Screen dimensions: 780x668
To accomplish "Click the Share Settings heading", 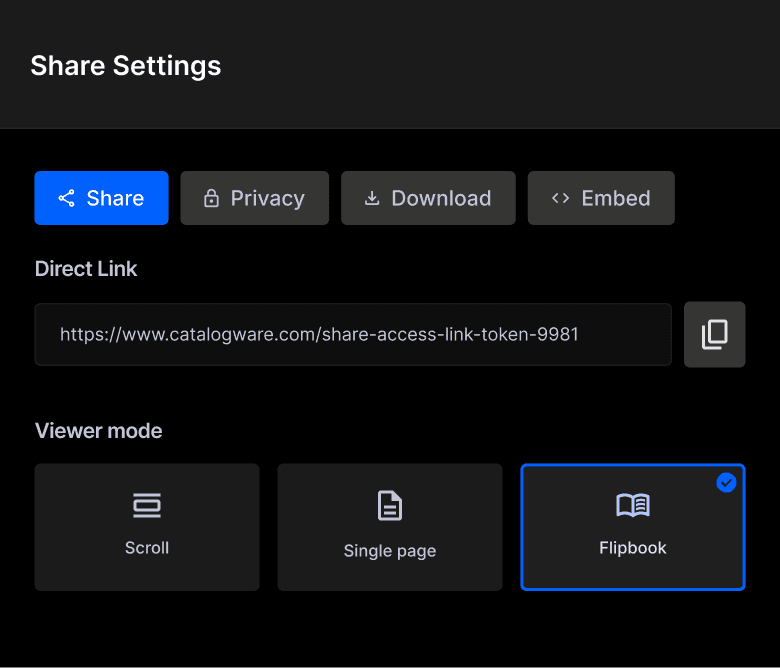I will [x=126, y=66].
